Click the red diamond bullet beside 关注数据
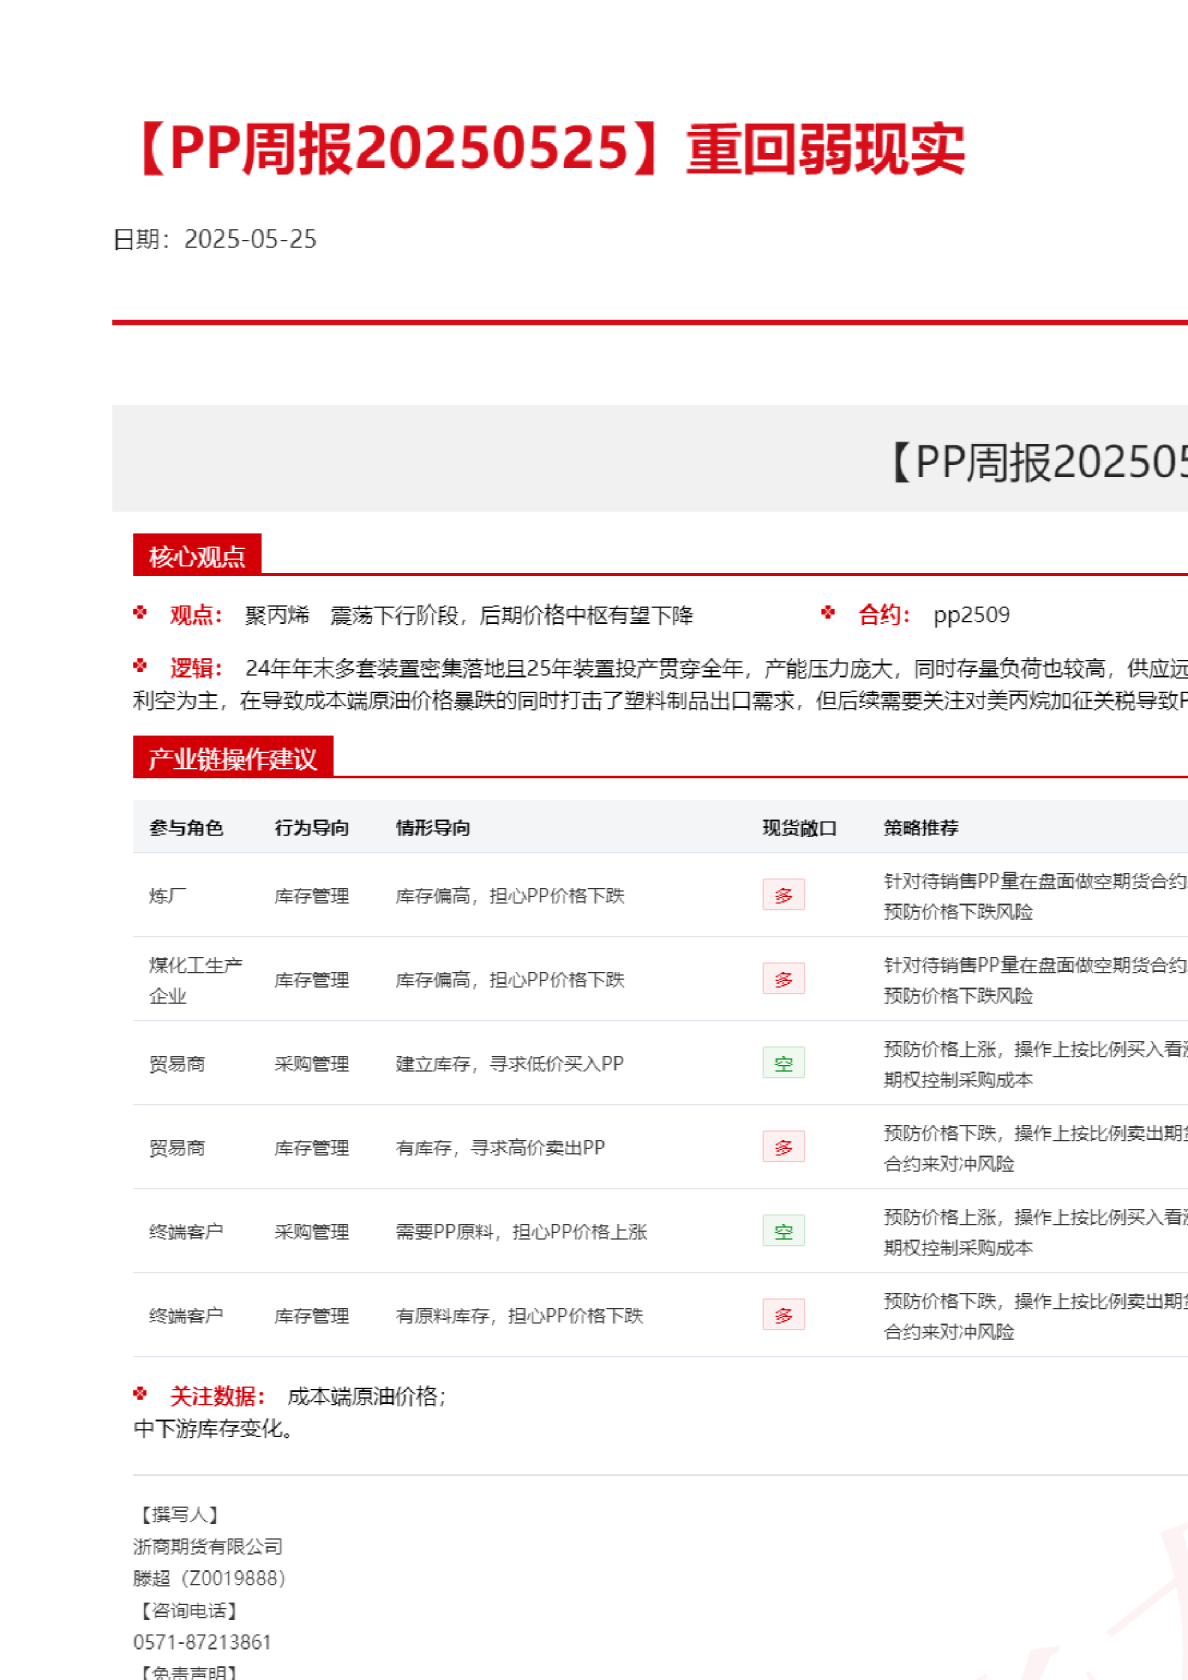The width and height of the screenshot is (1188, 1680). (140, 1394)
